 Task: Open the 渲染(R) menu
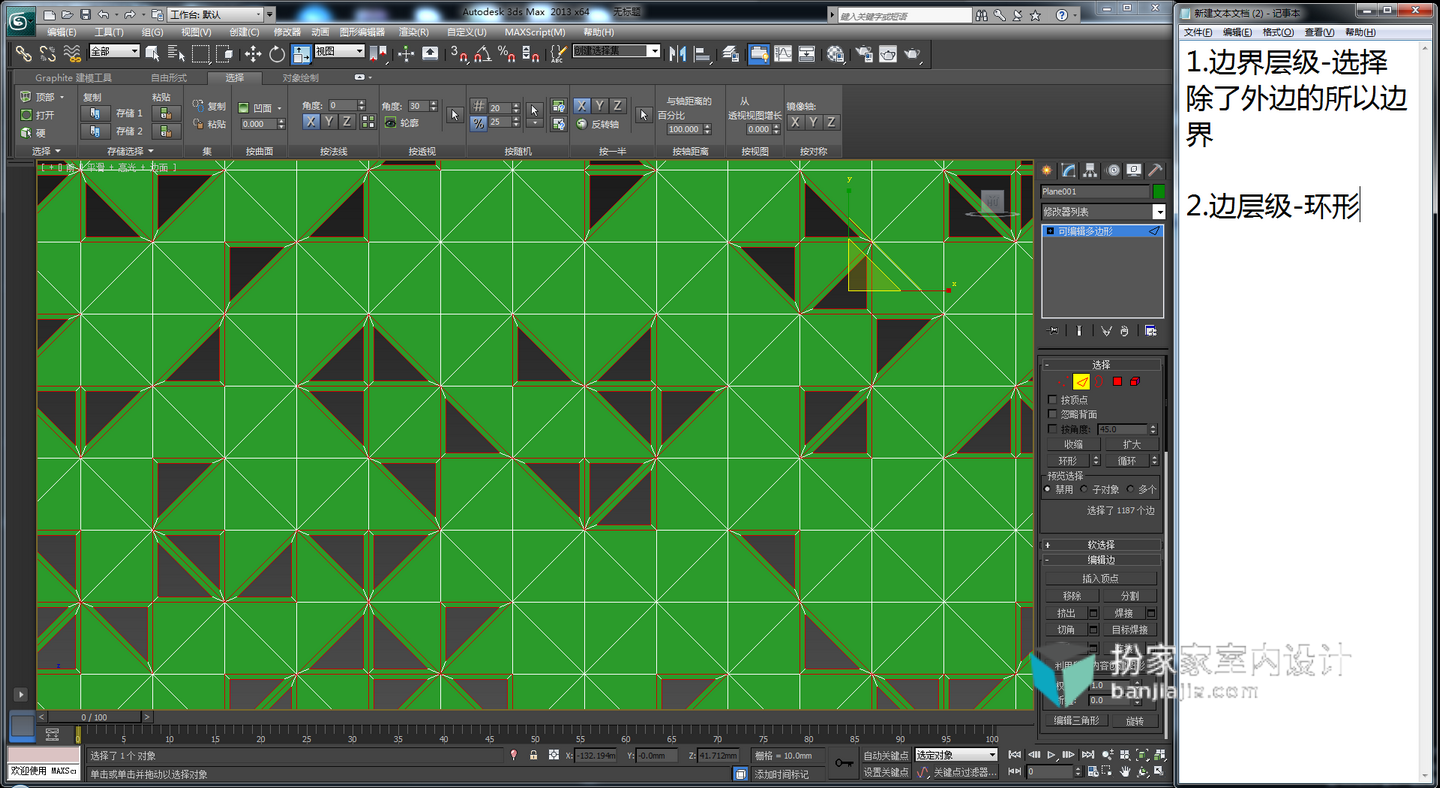click(414, 32)
